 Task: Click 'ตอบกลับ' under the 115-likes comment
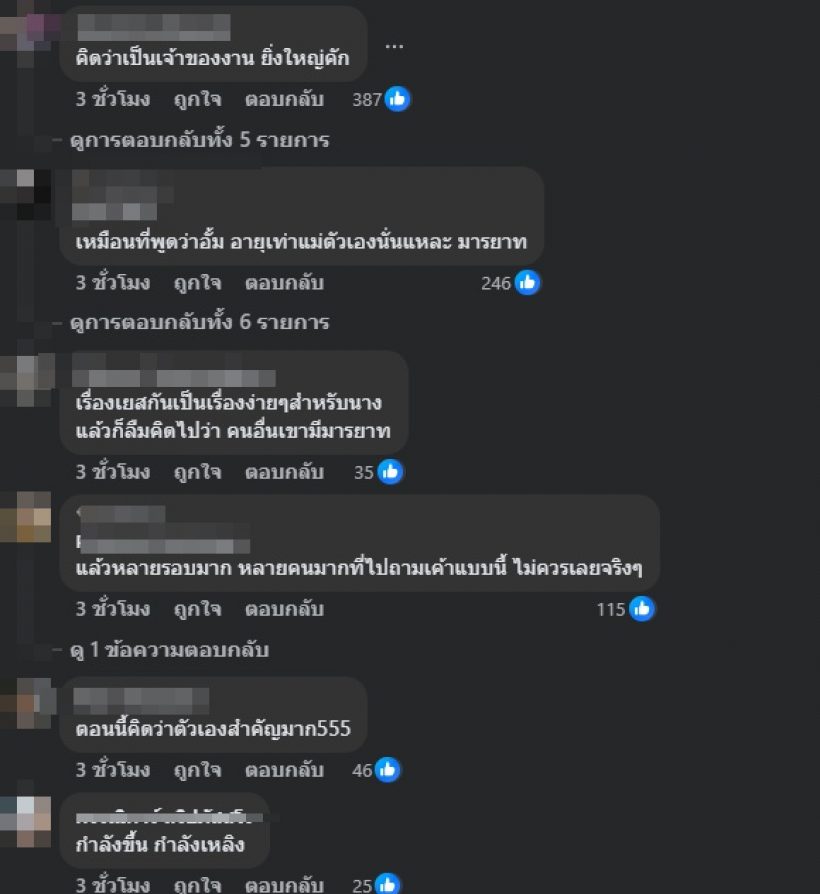point(285,609)
